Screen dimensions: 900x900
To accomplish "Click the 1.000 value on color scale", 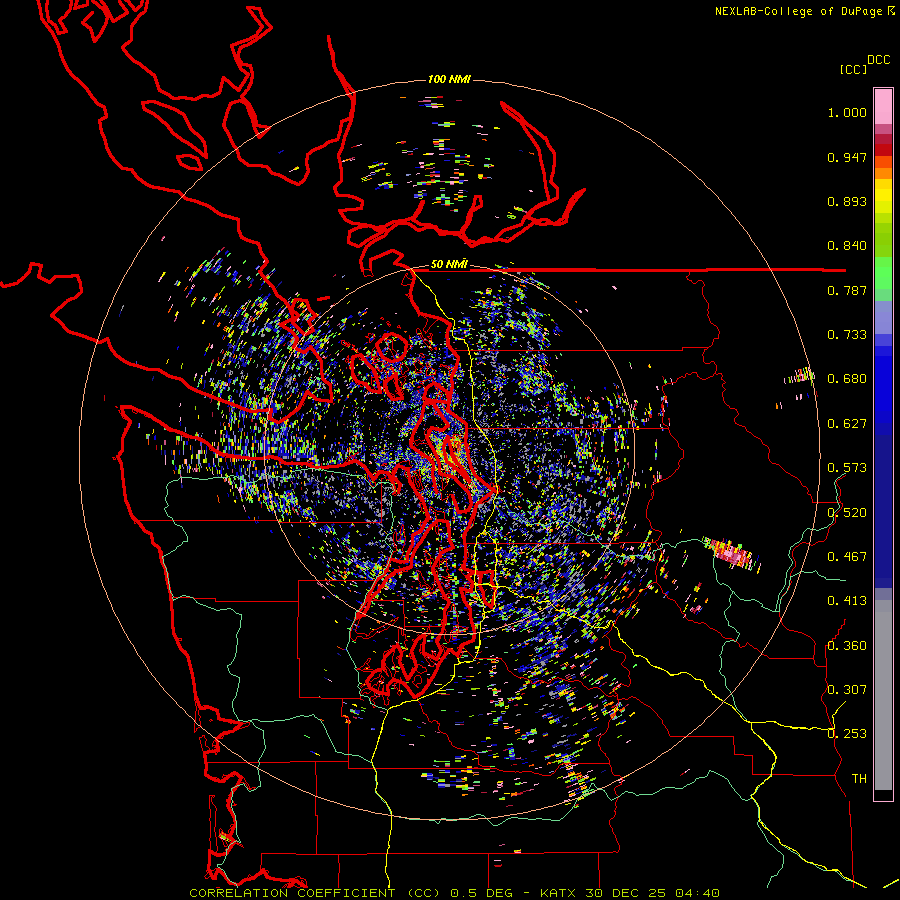I will 847,112.
